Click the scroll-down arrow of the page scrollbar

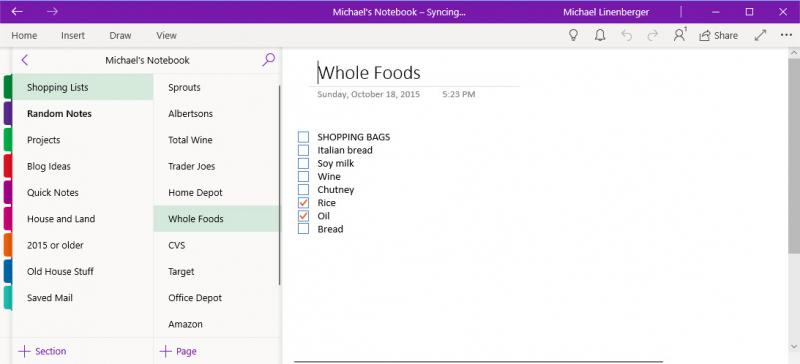pyautogui.click(x=794, y=347)
